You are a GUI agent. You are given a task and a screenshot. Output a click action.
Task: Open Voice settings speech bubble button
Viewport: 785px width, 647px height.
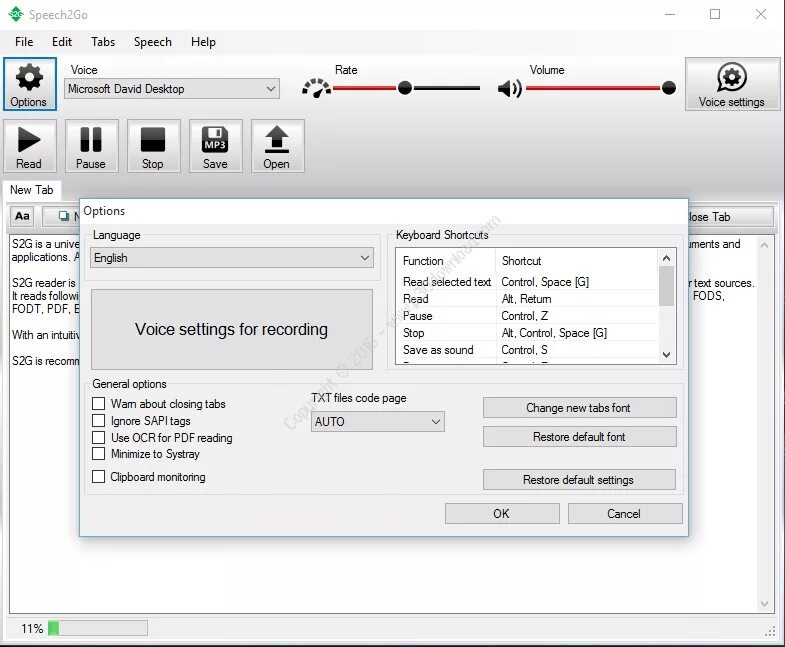731,84
